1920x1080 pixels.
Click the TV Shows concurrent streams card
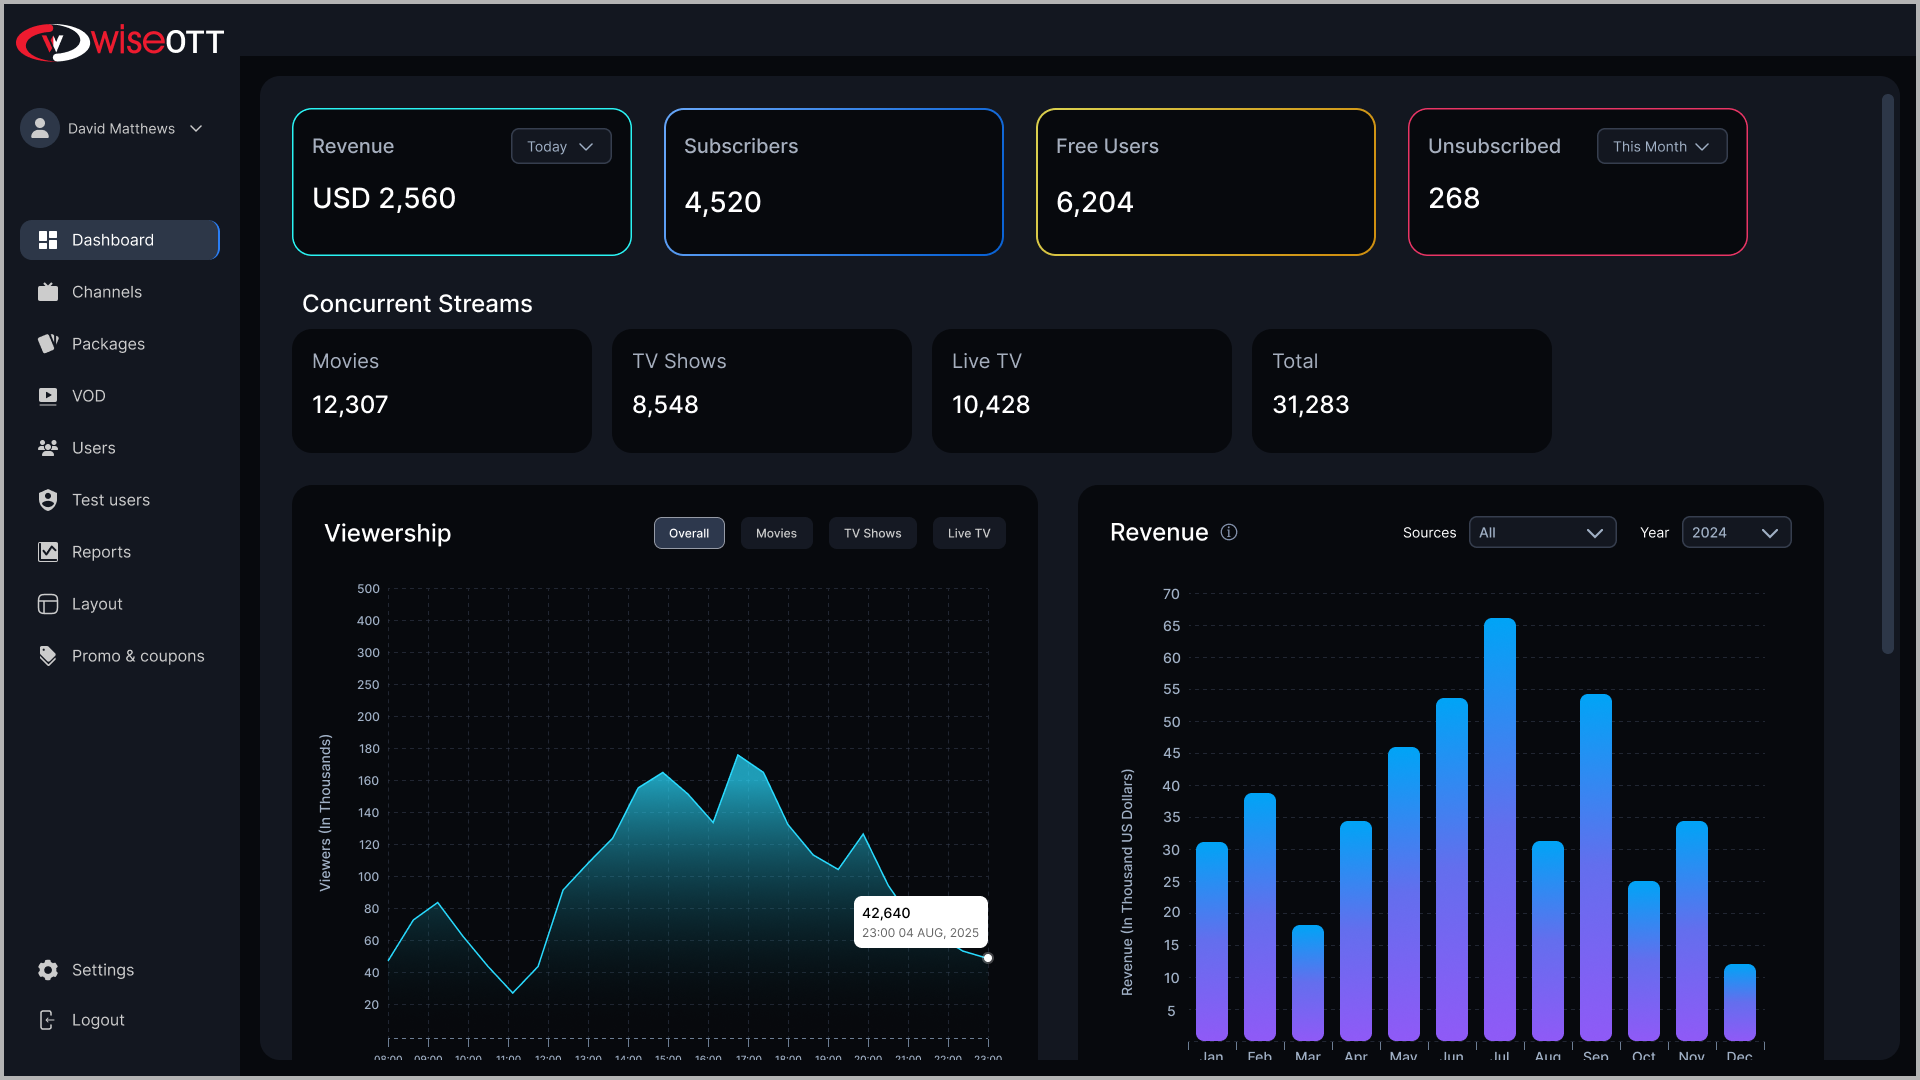point(762,391)
